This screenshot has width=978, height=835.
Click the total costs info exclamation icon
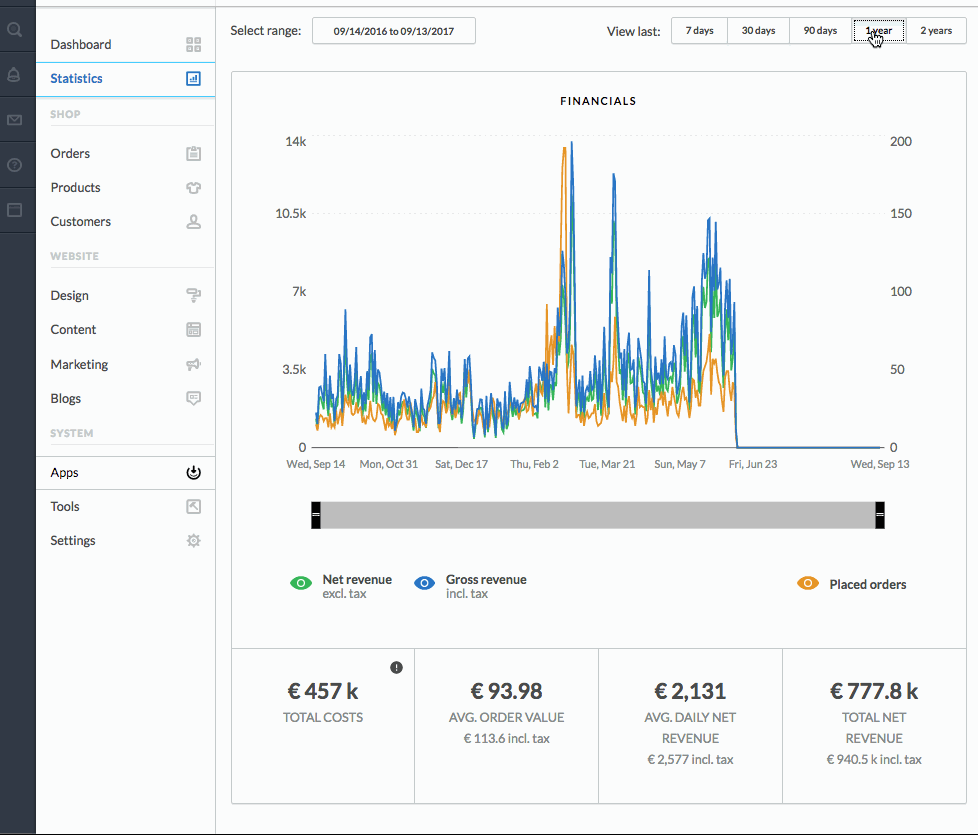pos(396,668)
